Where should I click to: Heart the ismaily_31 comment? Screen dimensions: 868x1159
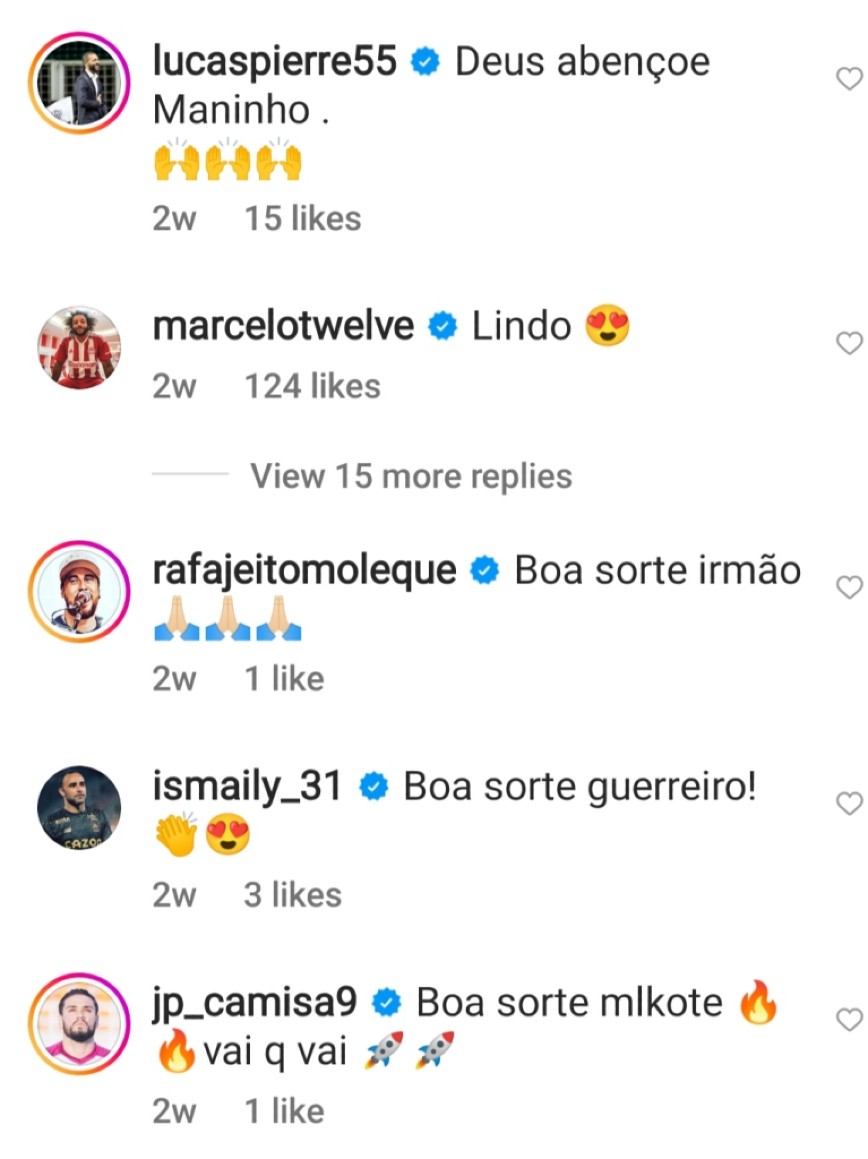point(848,804)
